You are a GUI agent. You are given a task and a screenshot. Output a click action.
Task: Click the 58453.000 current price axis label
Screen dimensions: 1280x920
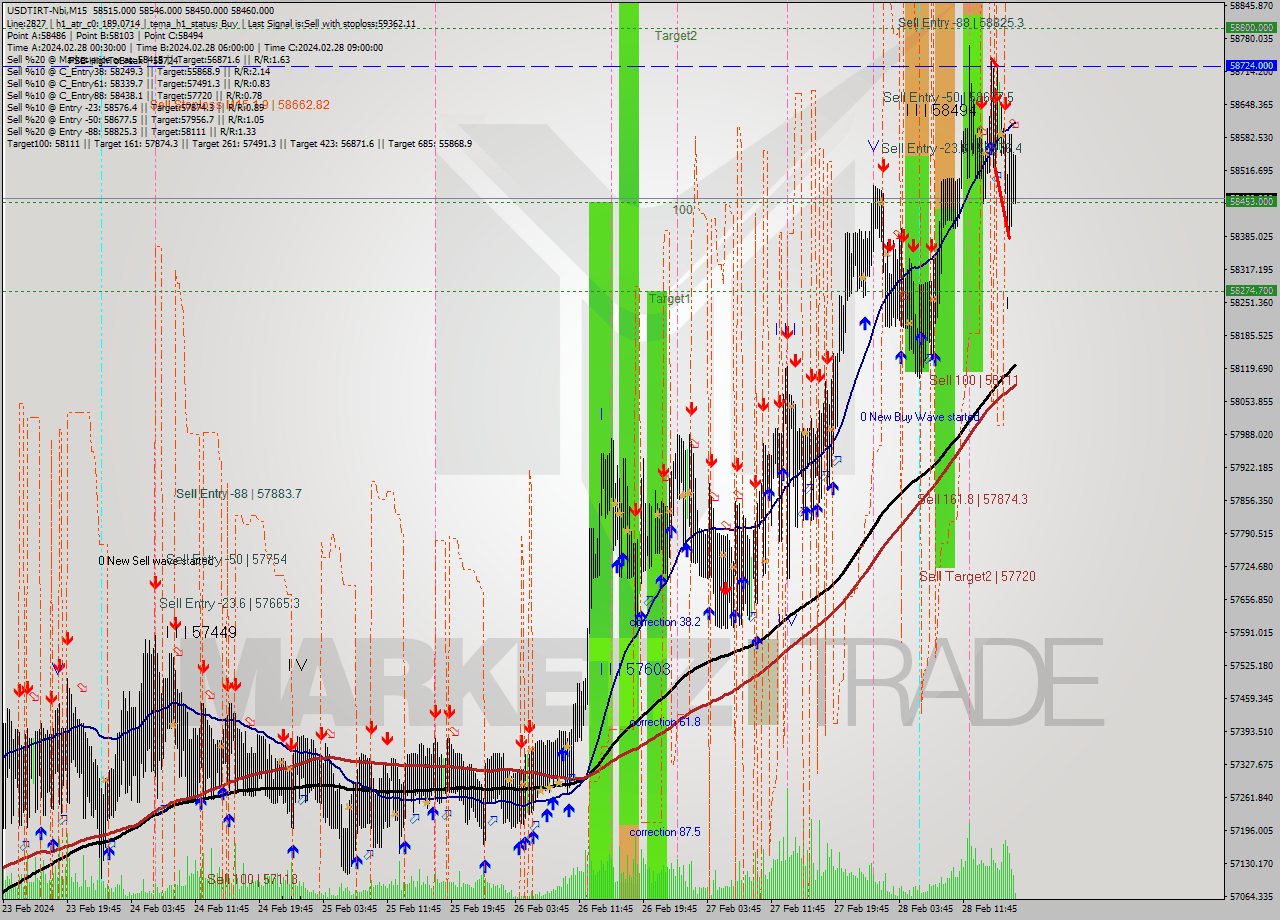pos(1251,201)
